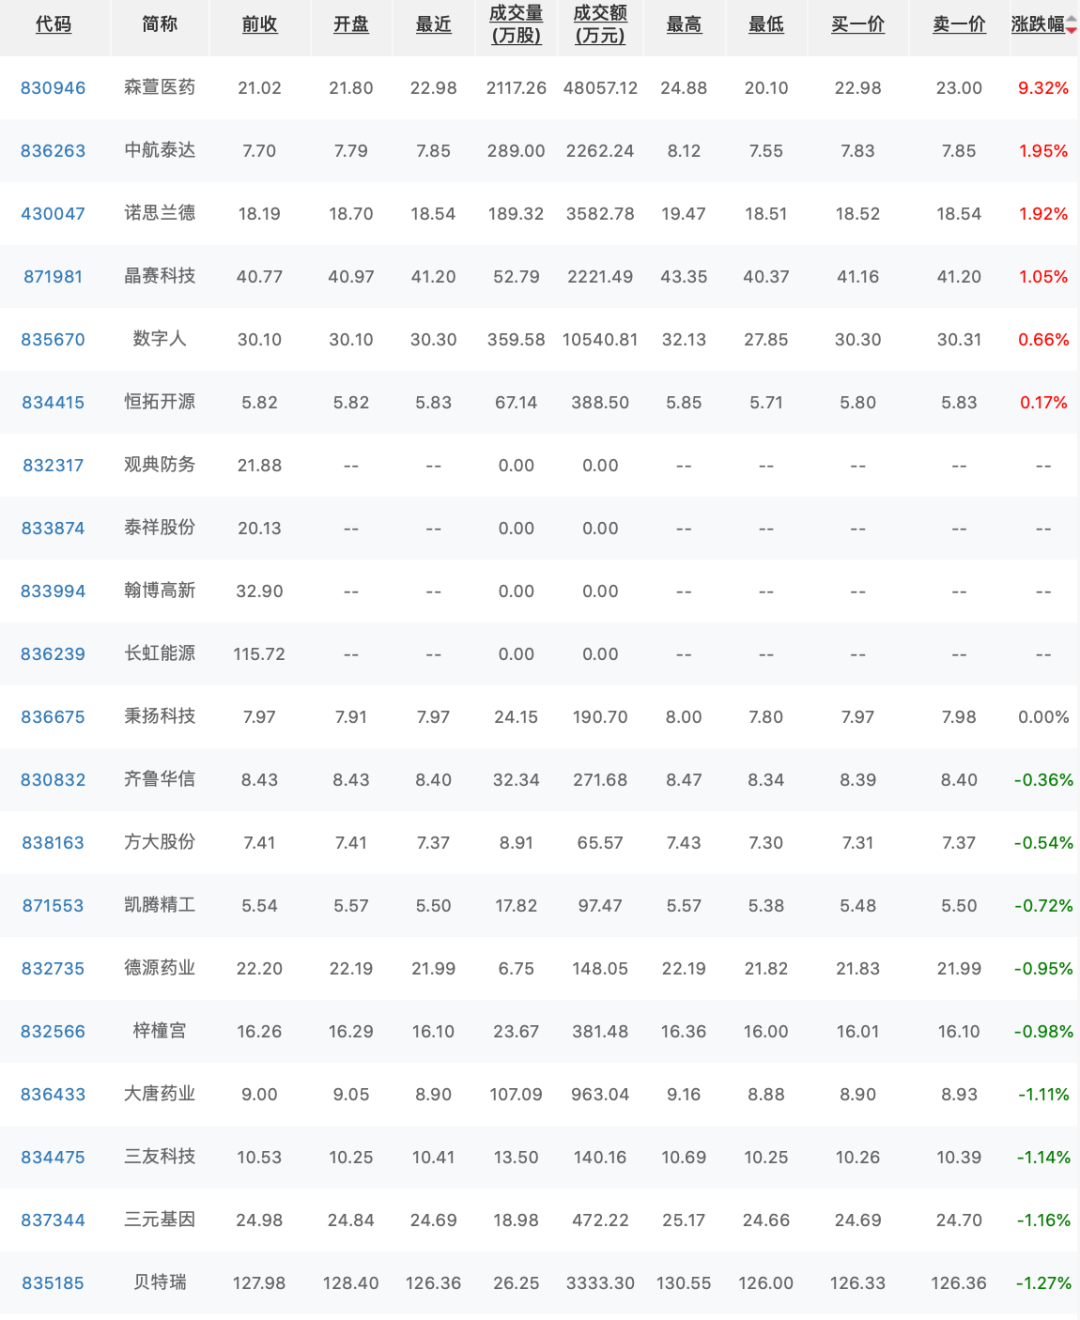Click the 0.00% change for 秉扬科技
This screenshot has height=1320, width=1080.
coord(1043,718)
